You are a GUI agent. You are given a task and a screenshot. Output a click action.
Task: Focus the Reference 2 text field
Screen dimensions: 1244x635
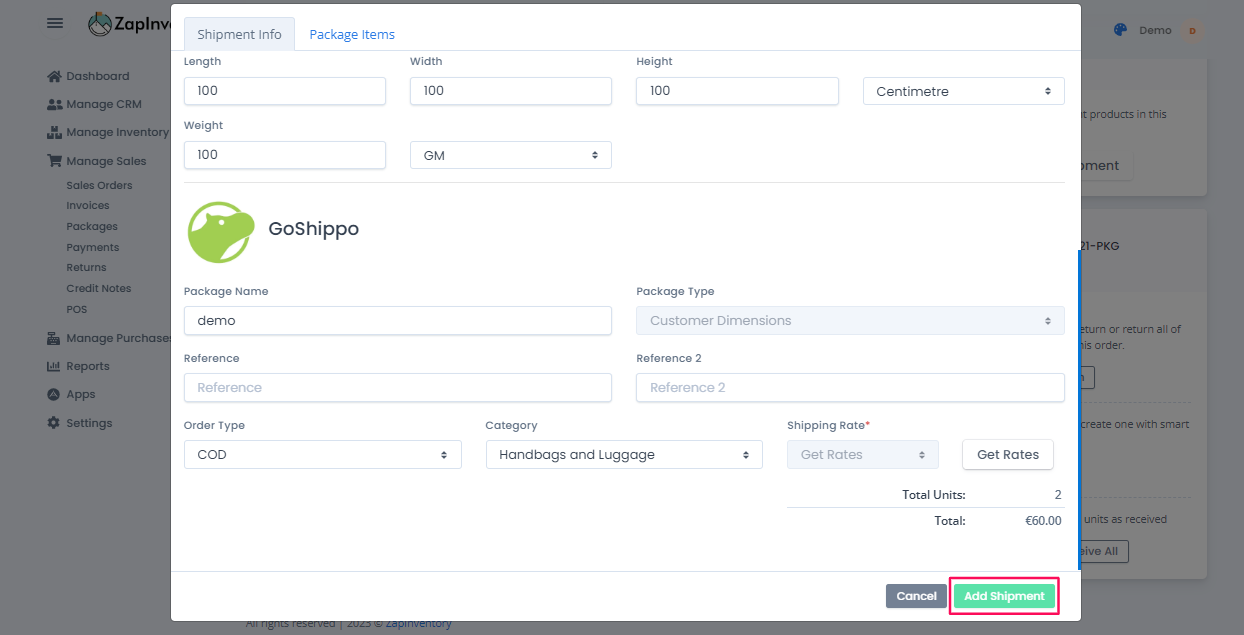tap(849, 388)
